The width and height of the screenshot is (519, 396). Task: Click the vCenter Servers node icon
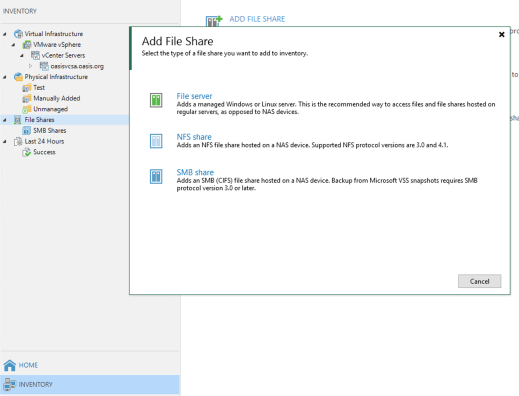pos(35,55)
